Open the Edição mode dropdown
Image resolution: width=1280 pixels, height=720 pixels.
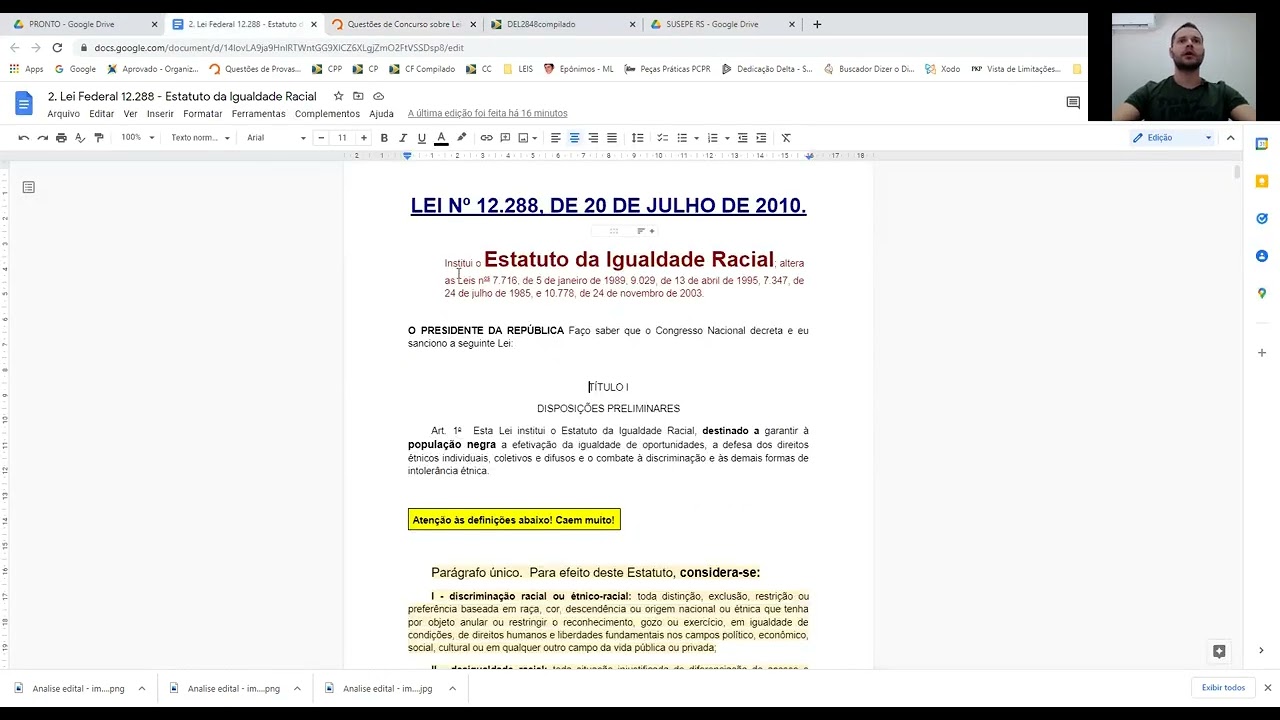coord(1172,138)
